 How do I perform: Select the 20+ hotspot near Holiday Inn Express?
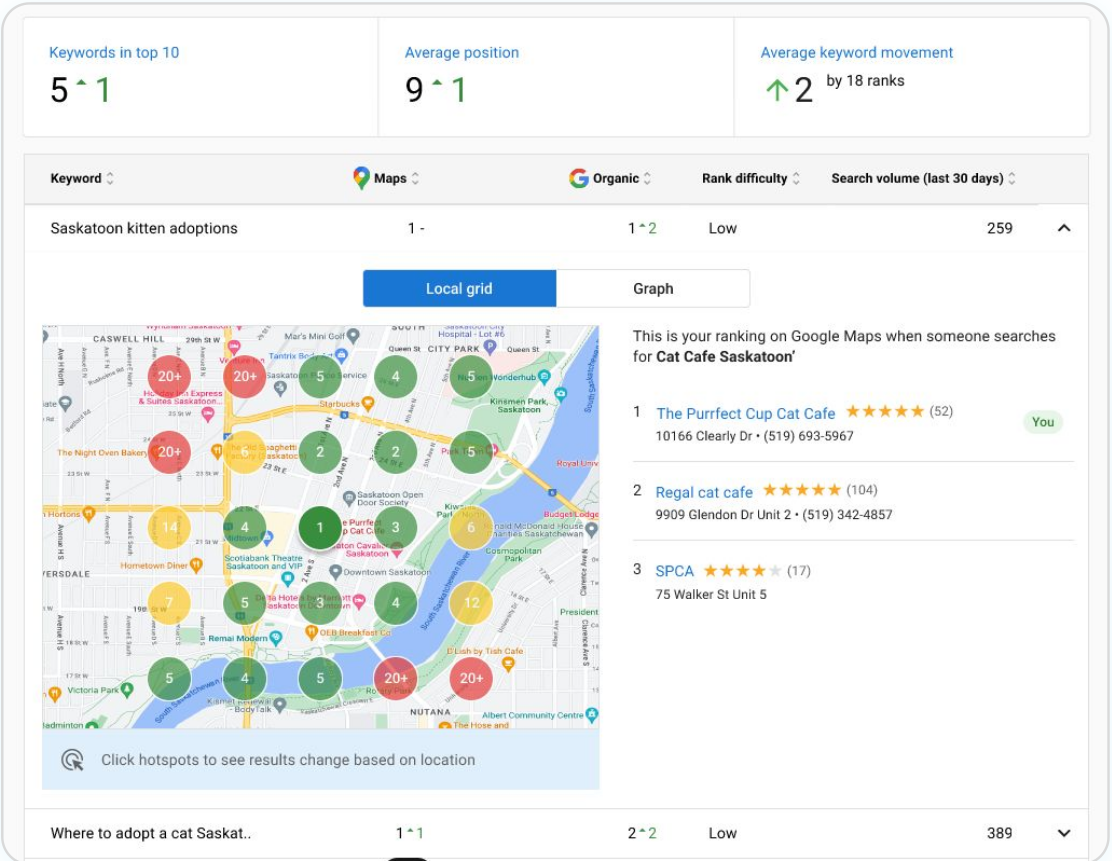pyautogui.click(x=169, y=376)
